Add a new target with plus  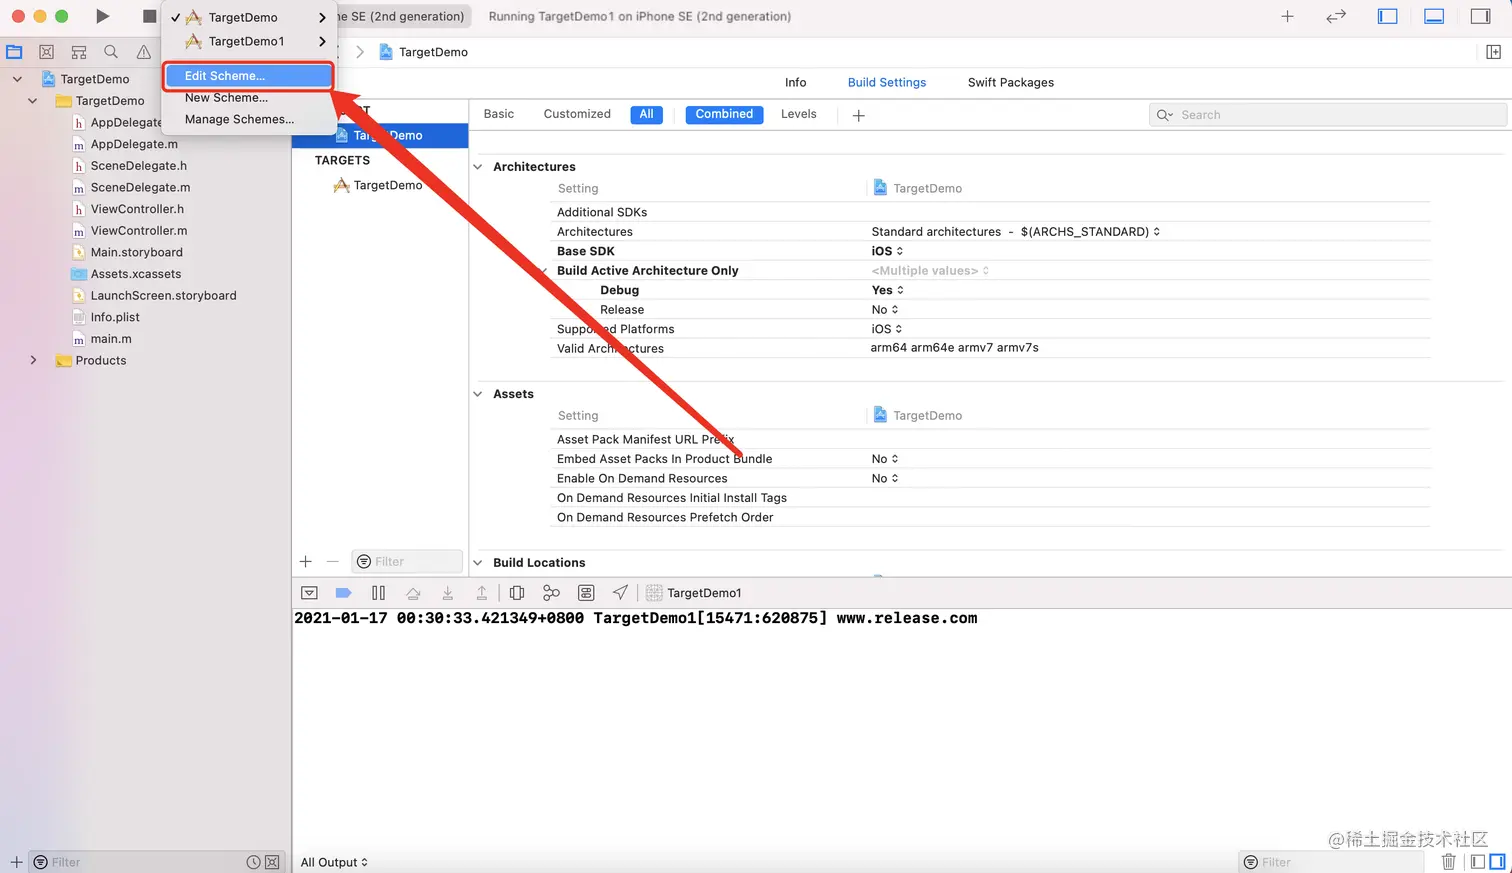tap(306, 562)
